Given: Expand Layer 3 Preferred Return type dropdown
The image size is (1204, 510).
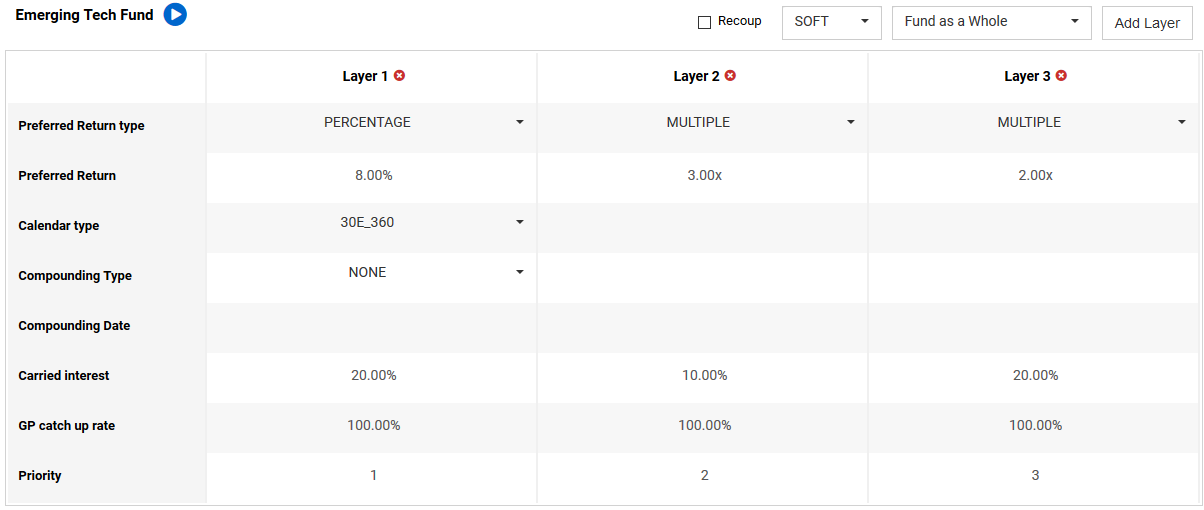Looking at the screenshot, I should [x=1034, y=123].
